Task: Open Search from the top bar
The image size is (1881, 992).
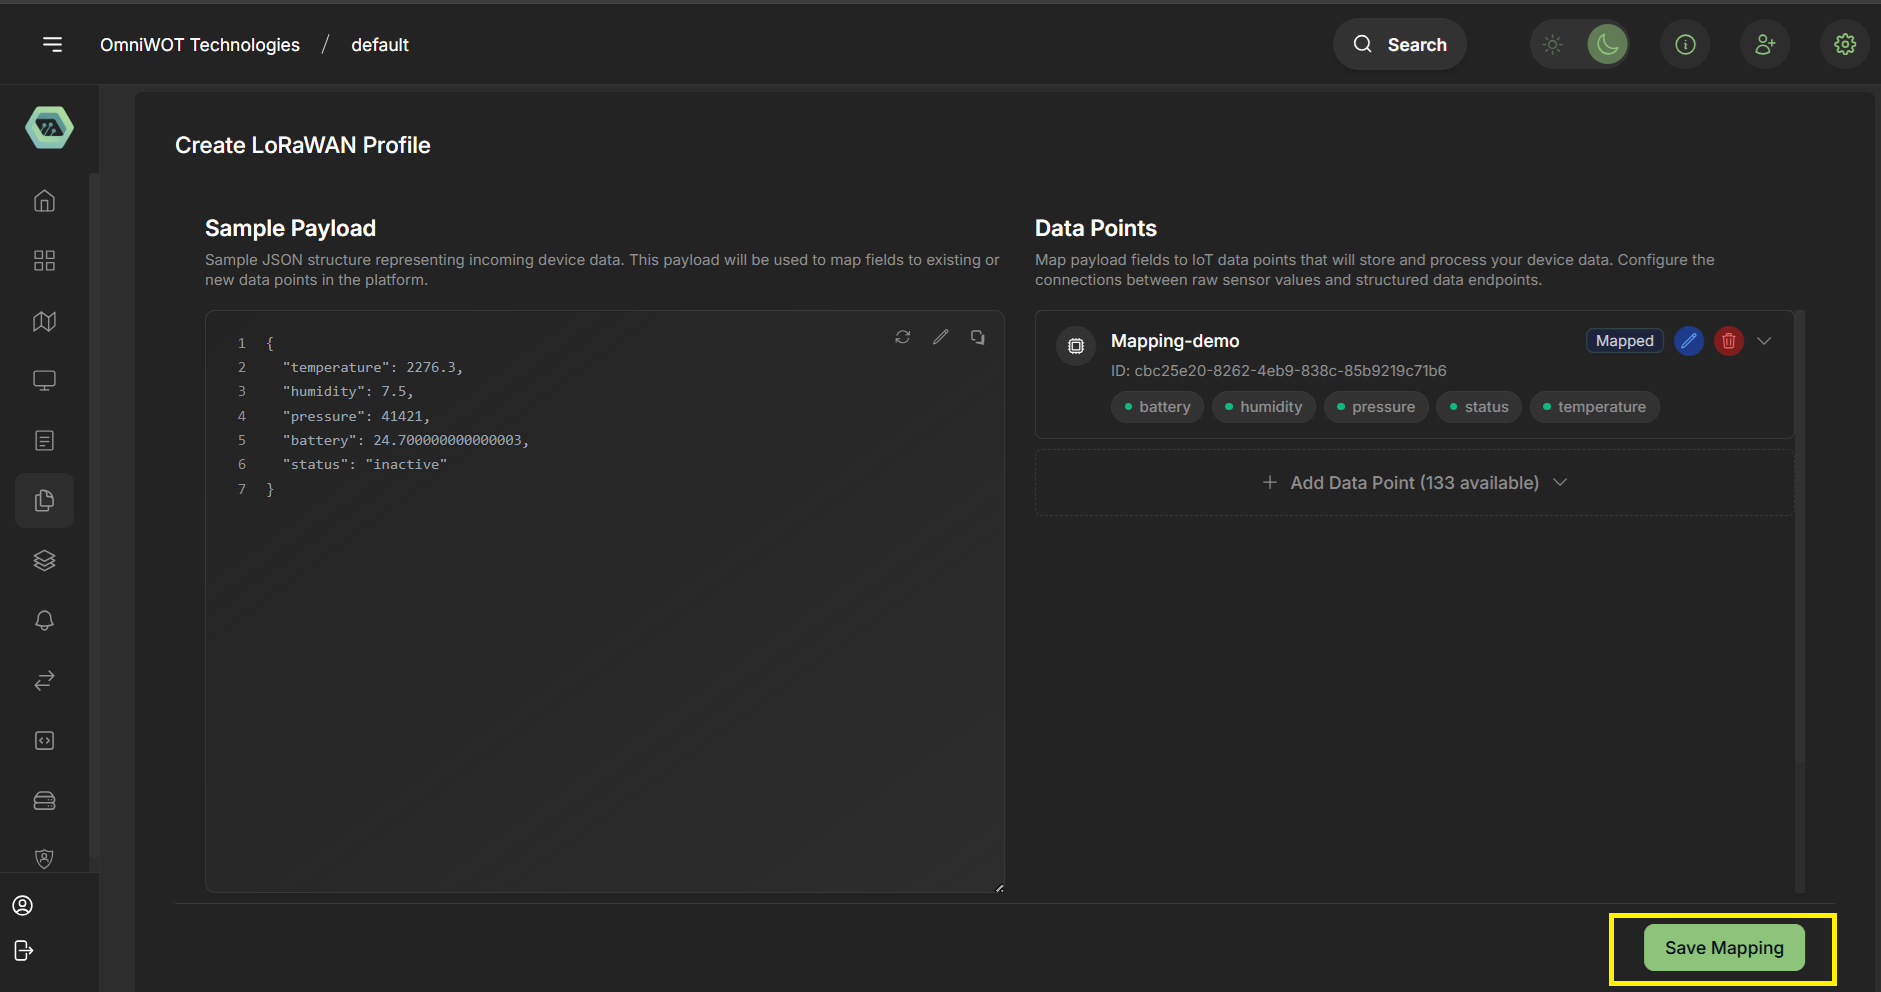Action: [x=1399, y=44]
